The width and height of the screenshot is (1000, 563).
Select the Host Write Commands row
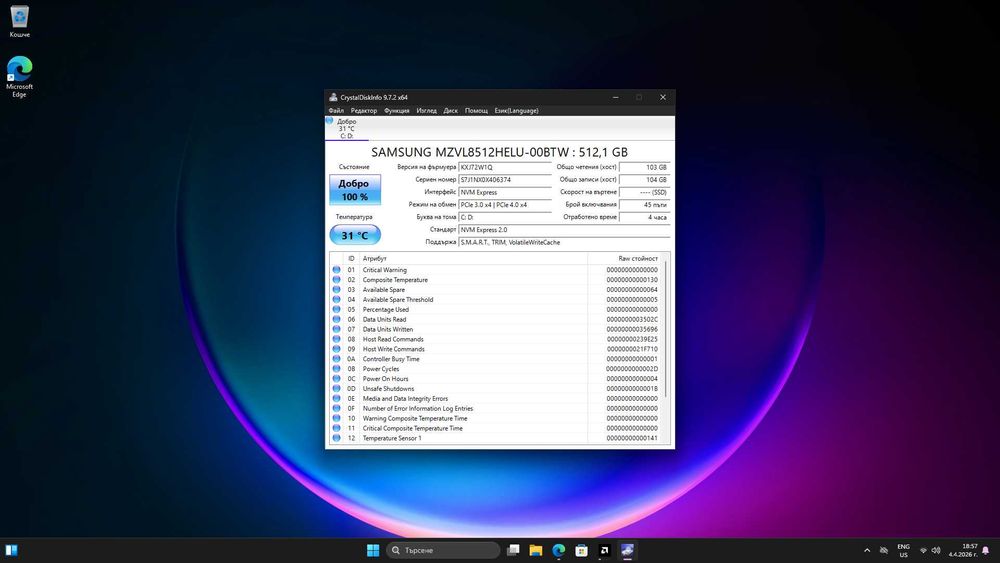[x=496, y=349]
